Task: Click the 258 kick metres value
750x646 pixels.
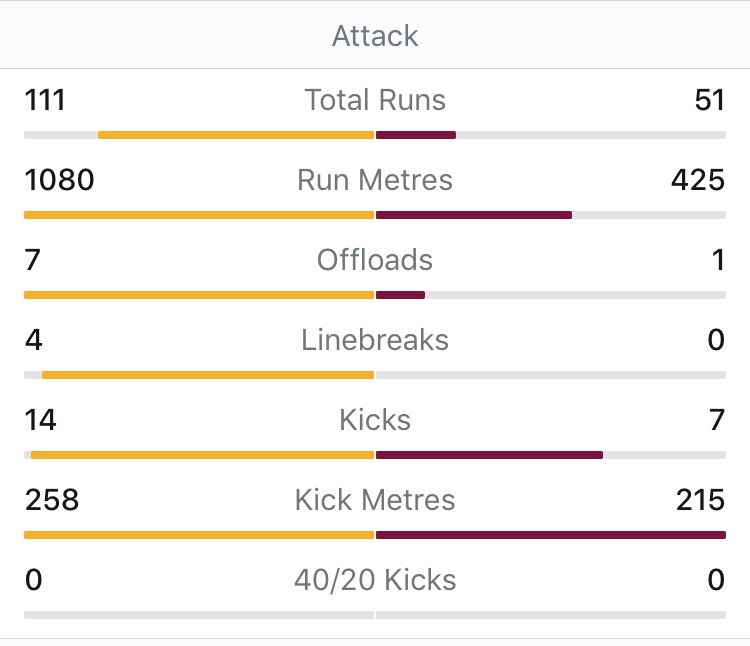Action: point(51,500)
